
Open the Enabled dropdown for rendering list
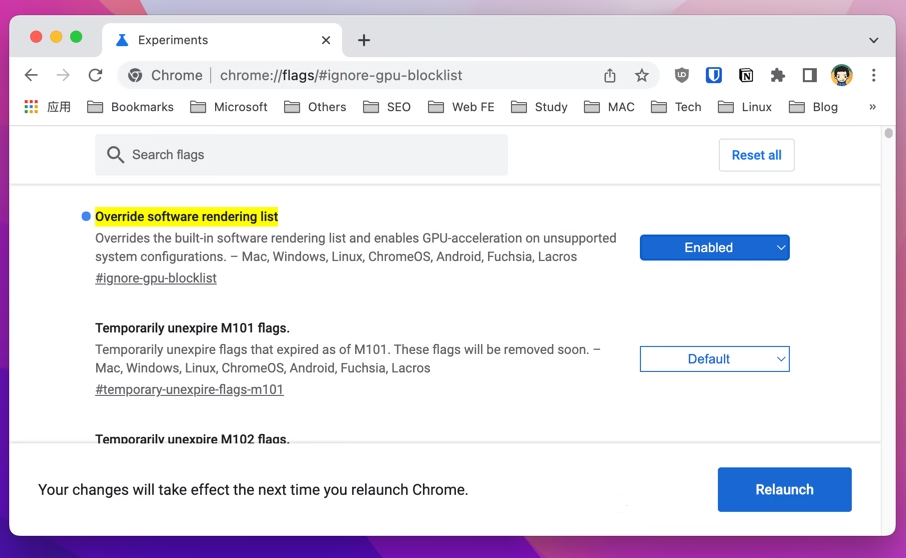pos(714,247)
